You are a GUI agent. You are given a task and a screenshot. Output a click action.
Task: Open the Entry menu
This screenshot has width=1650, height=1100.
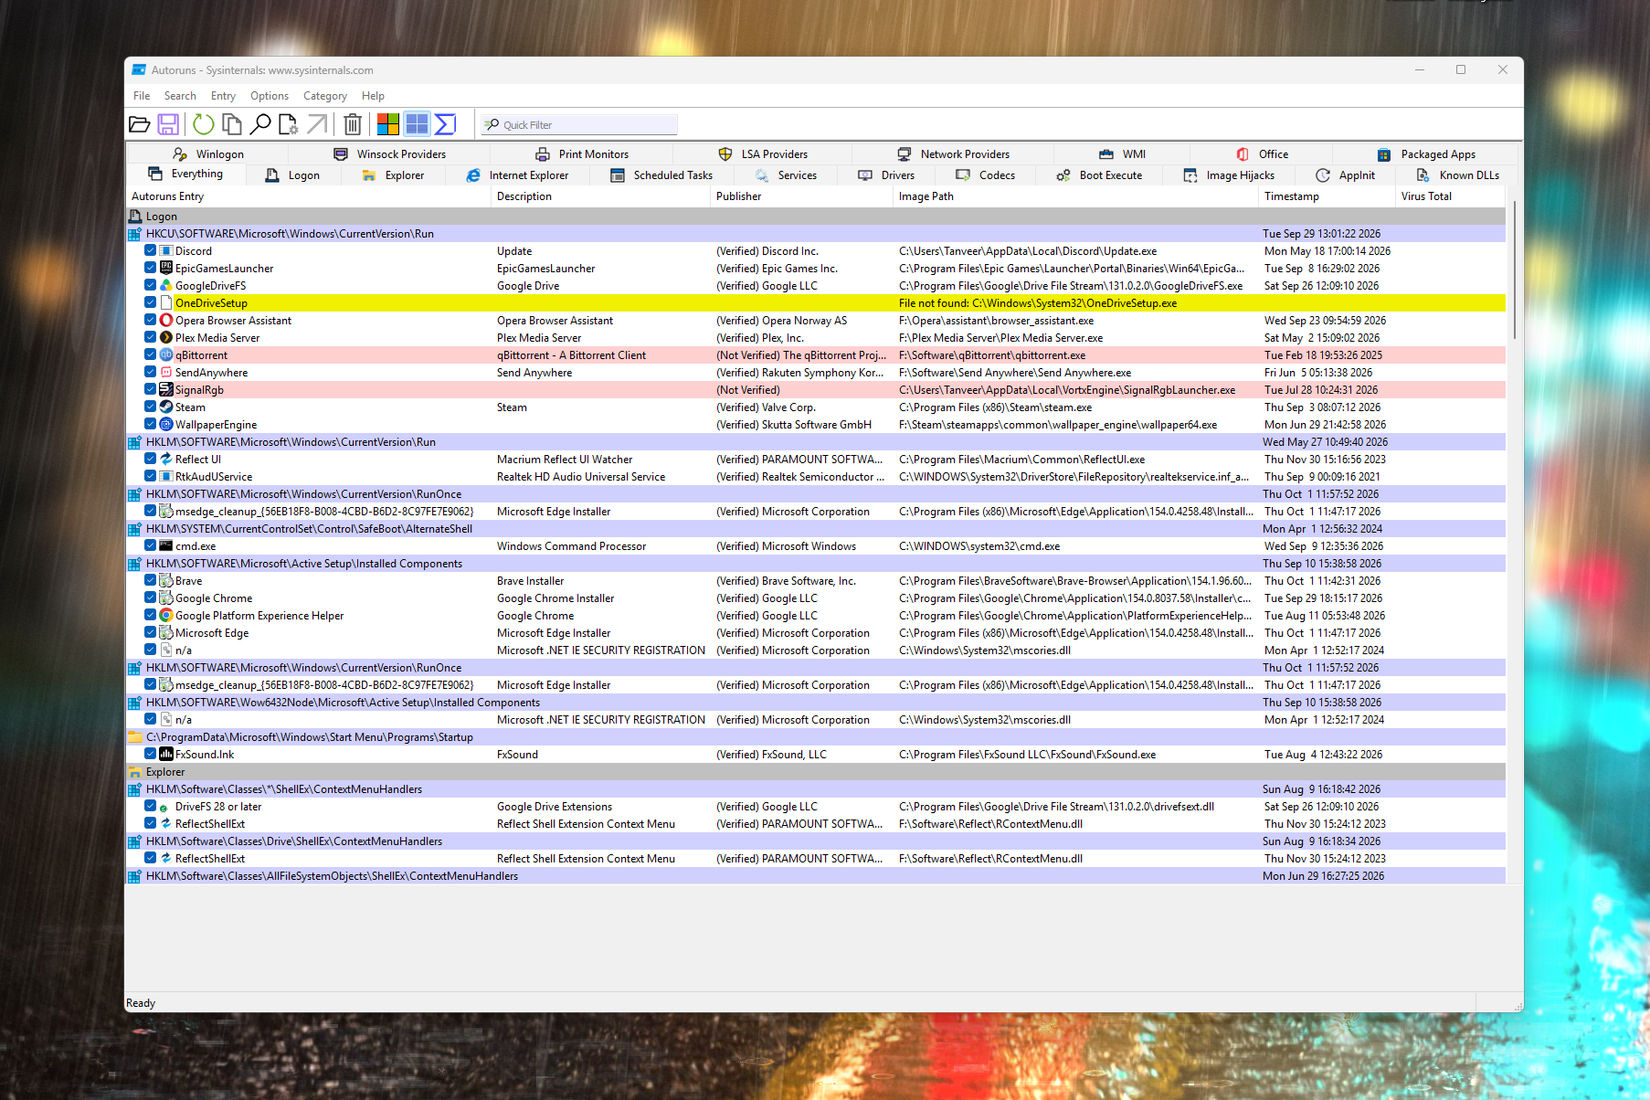click(x=223, y=96)
